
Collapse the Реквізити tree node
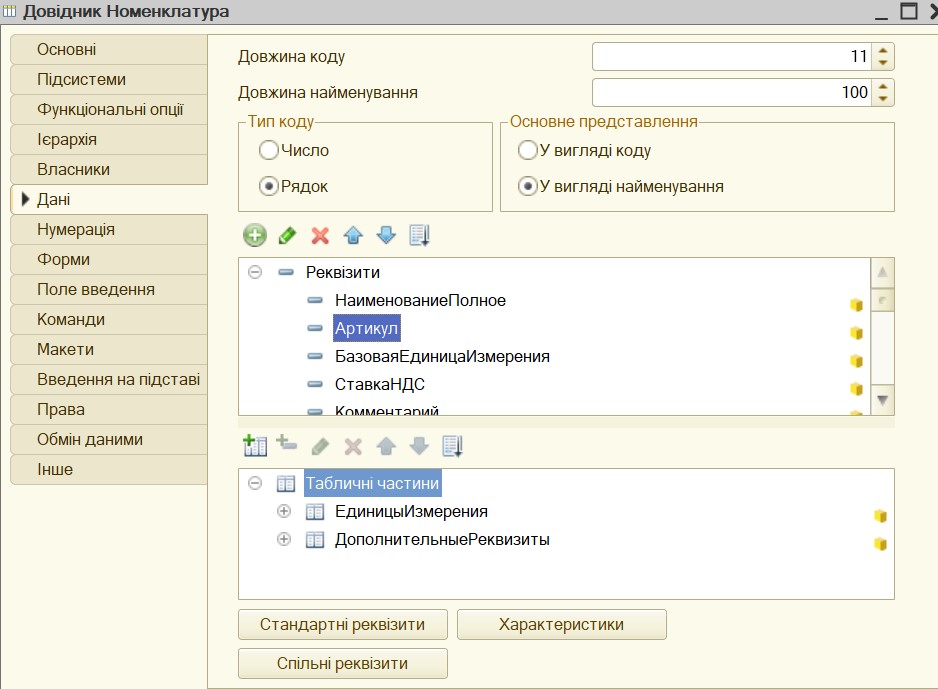coord(255,273)
